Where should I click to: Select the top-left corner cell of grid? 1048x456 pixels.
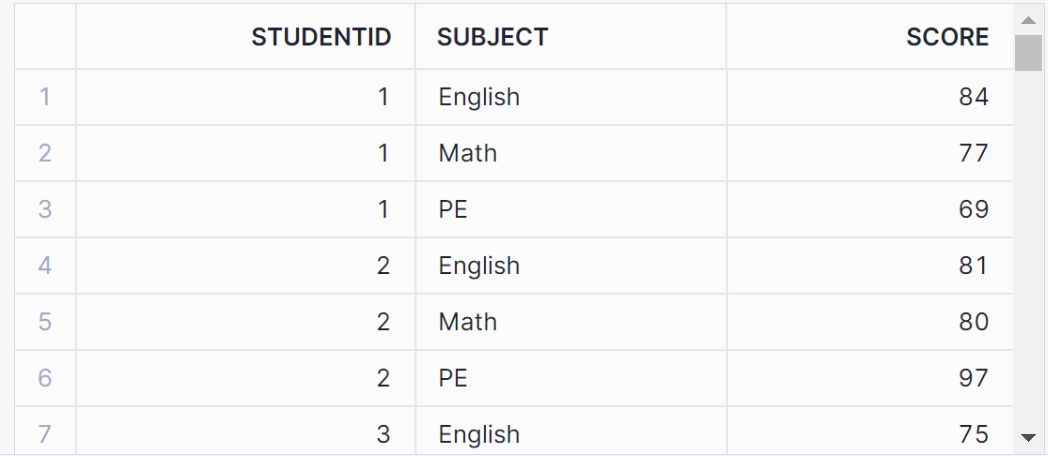click(x=45, y=38)
